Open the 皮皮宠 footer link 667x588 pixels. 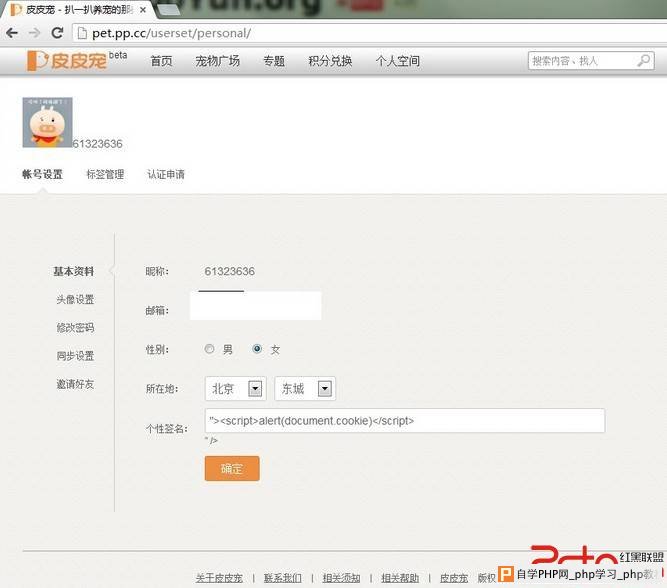tap(454, 578)
